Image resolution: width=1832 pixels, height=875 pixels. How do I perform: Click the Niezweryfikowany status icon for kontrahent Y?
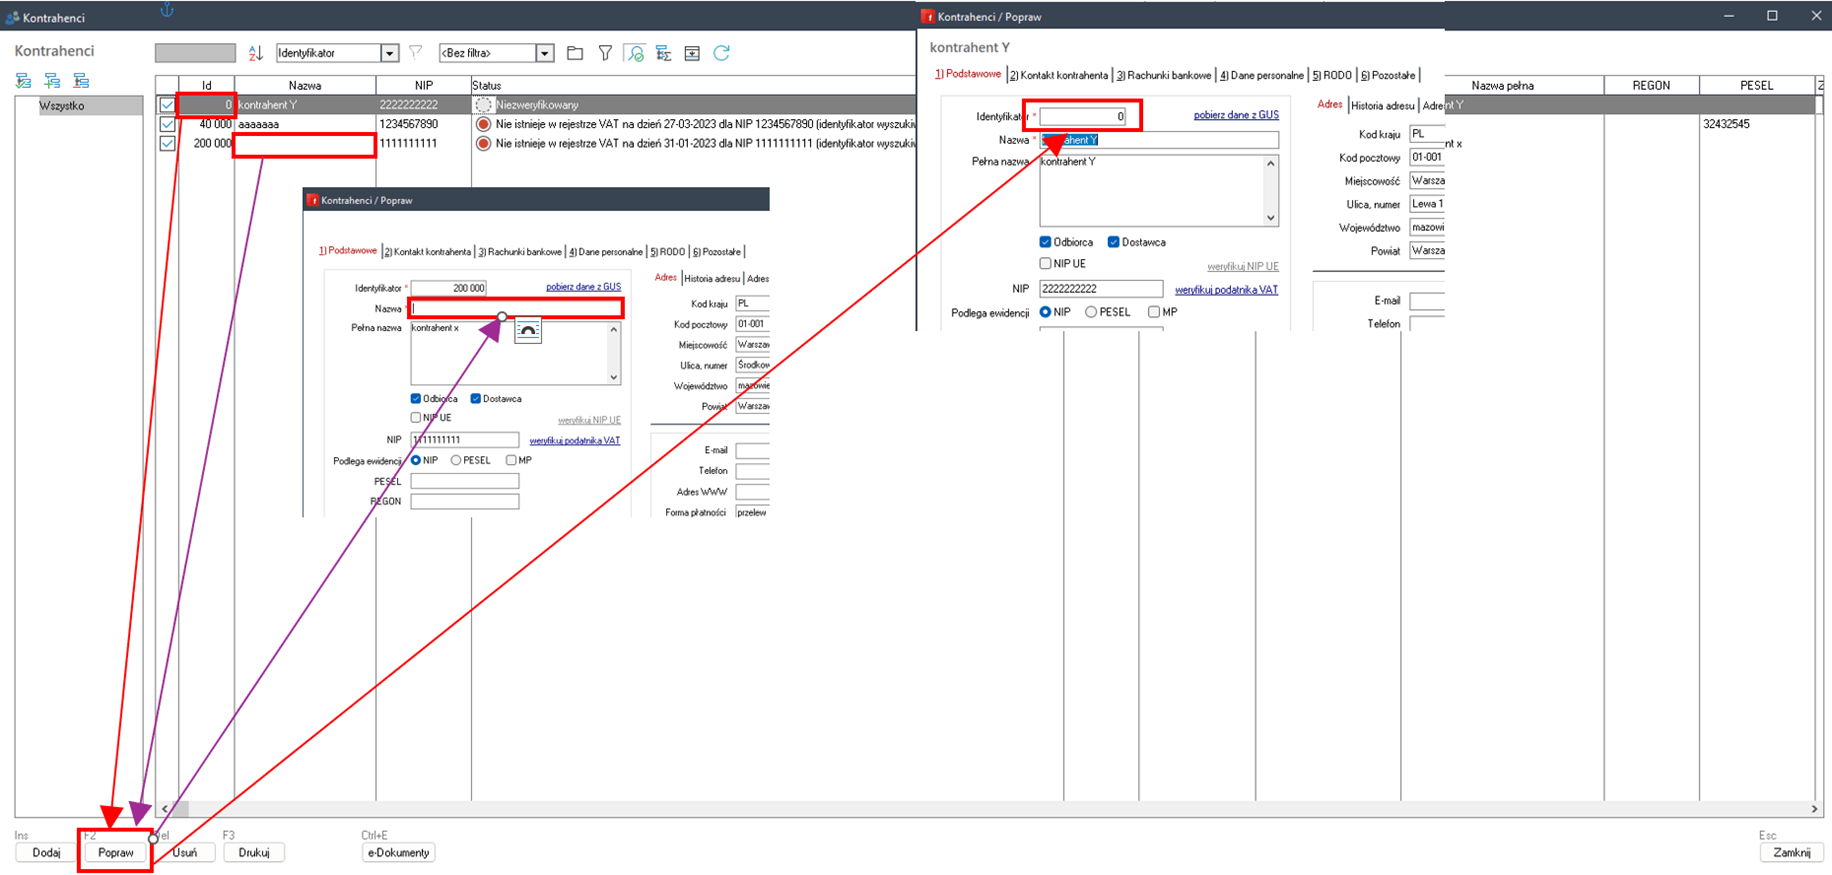click(x=484, y=104)
